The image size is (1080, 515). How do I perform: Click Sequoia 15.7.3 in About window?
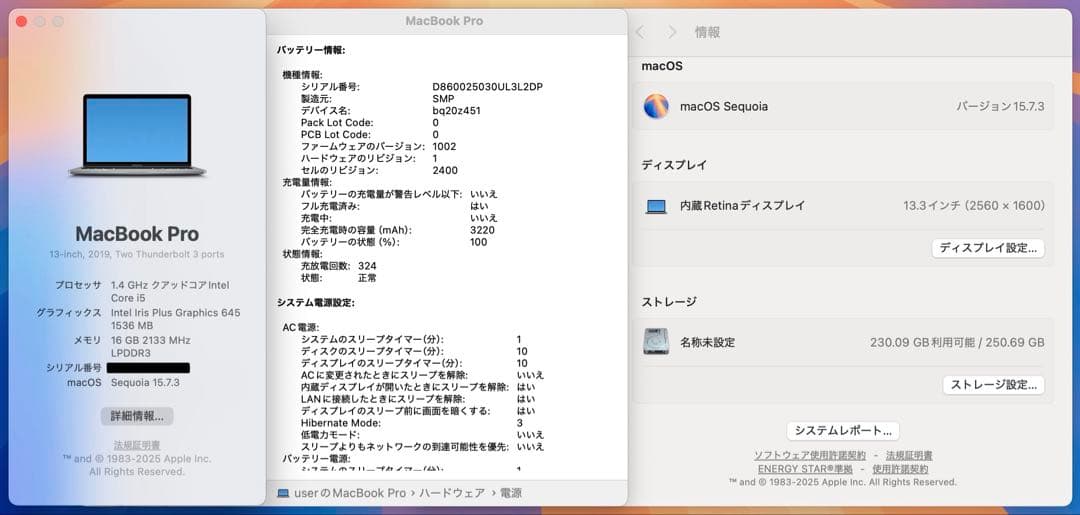coord(145,383)
